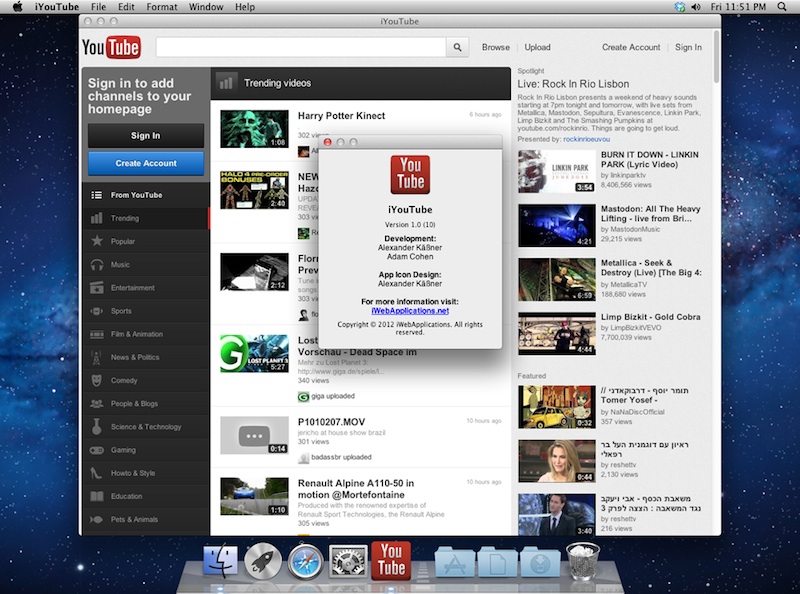
Task: Play the Limp Bizkit Gold Cobra thumbnail
Action: (556, 334)
